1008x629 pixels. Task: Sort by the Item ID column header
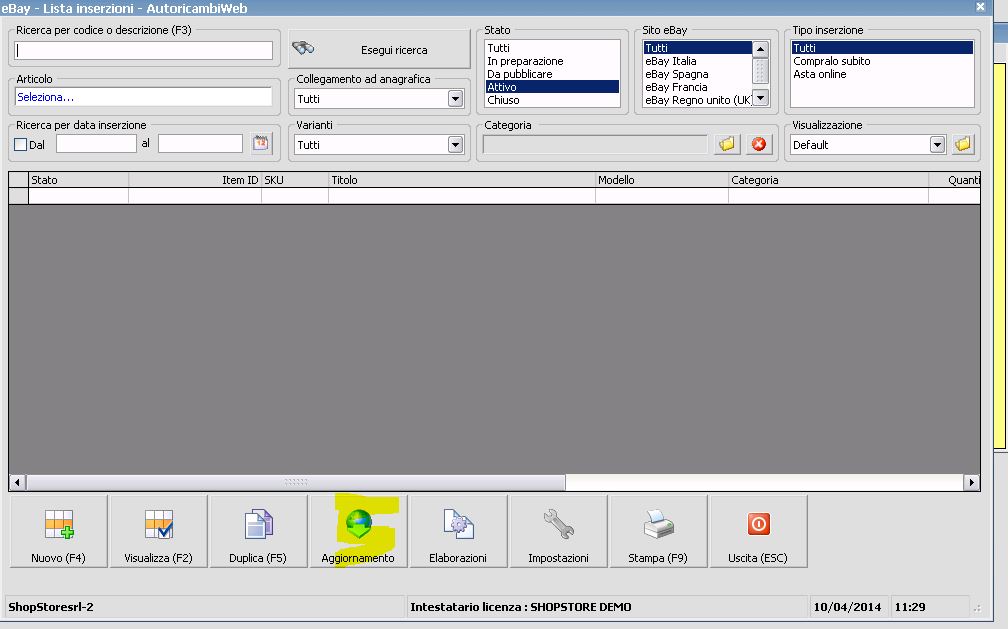coord(195,180)
